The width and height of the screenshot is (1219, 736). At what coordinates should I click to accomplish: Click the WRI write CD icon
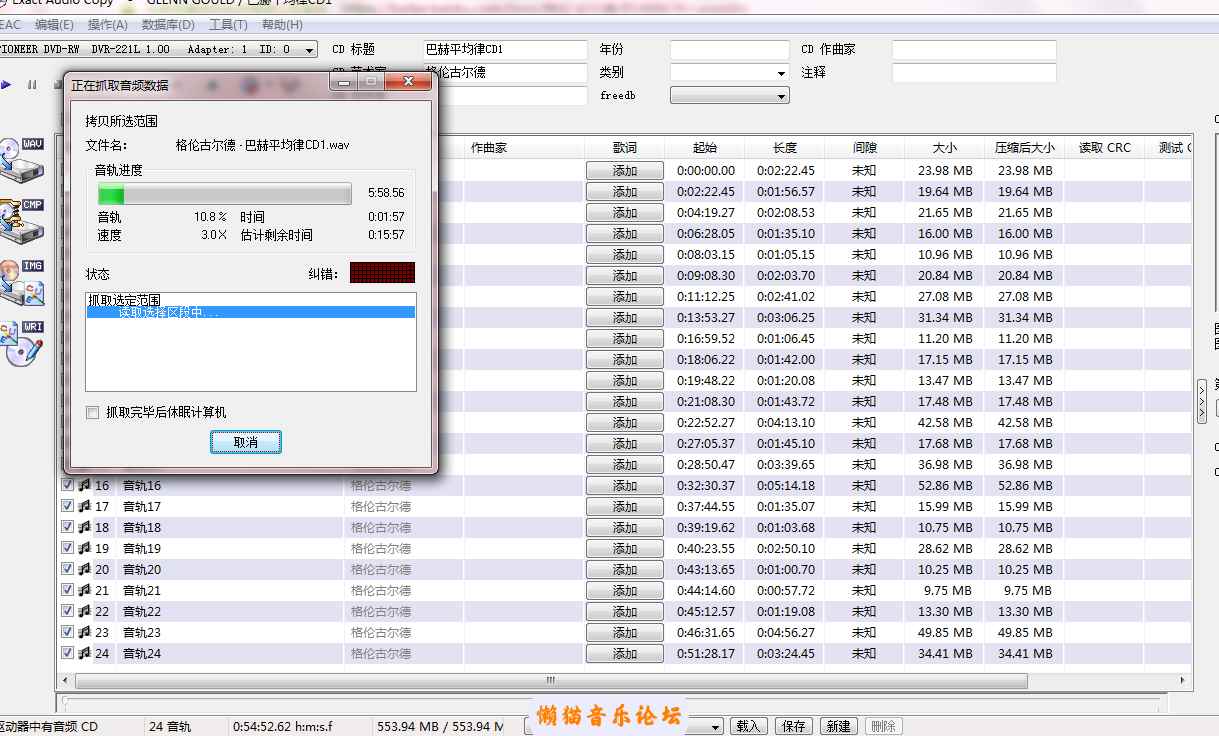(22, 344)
